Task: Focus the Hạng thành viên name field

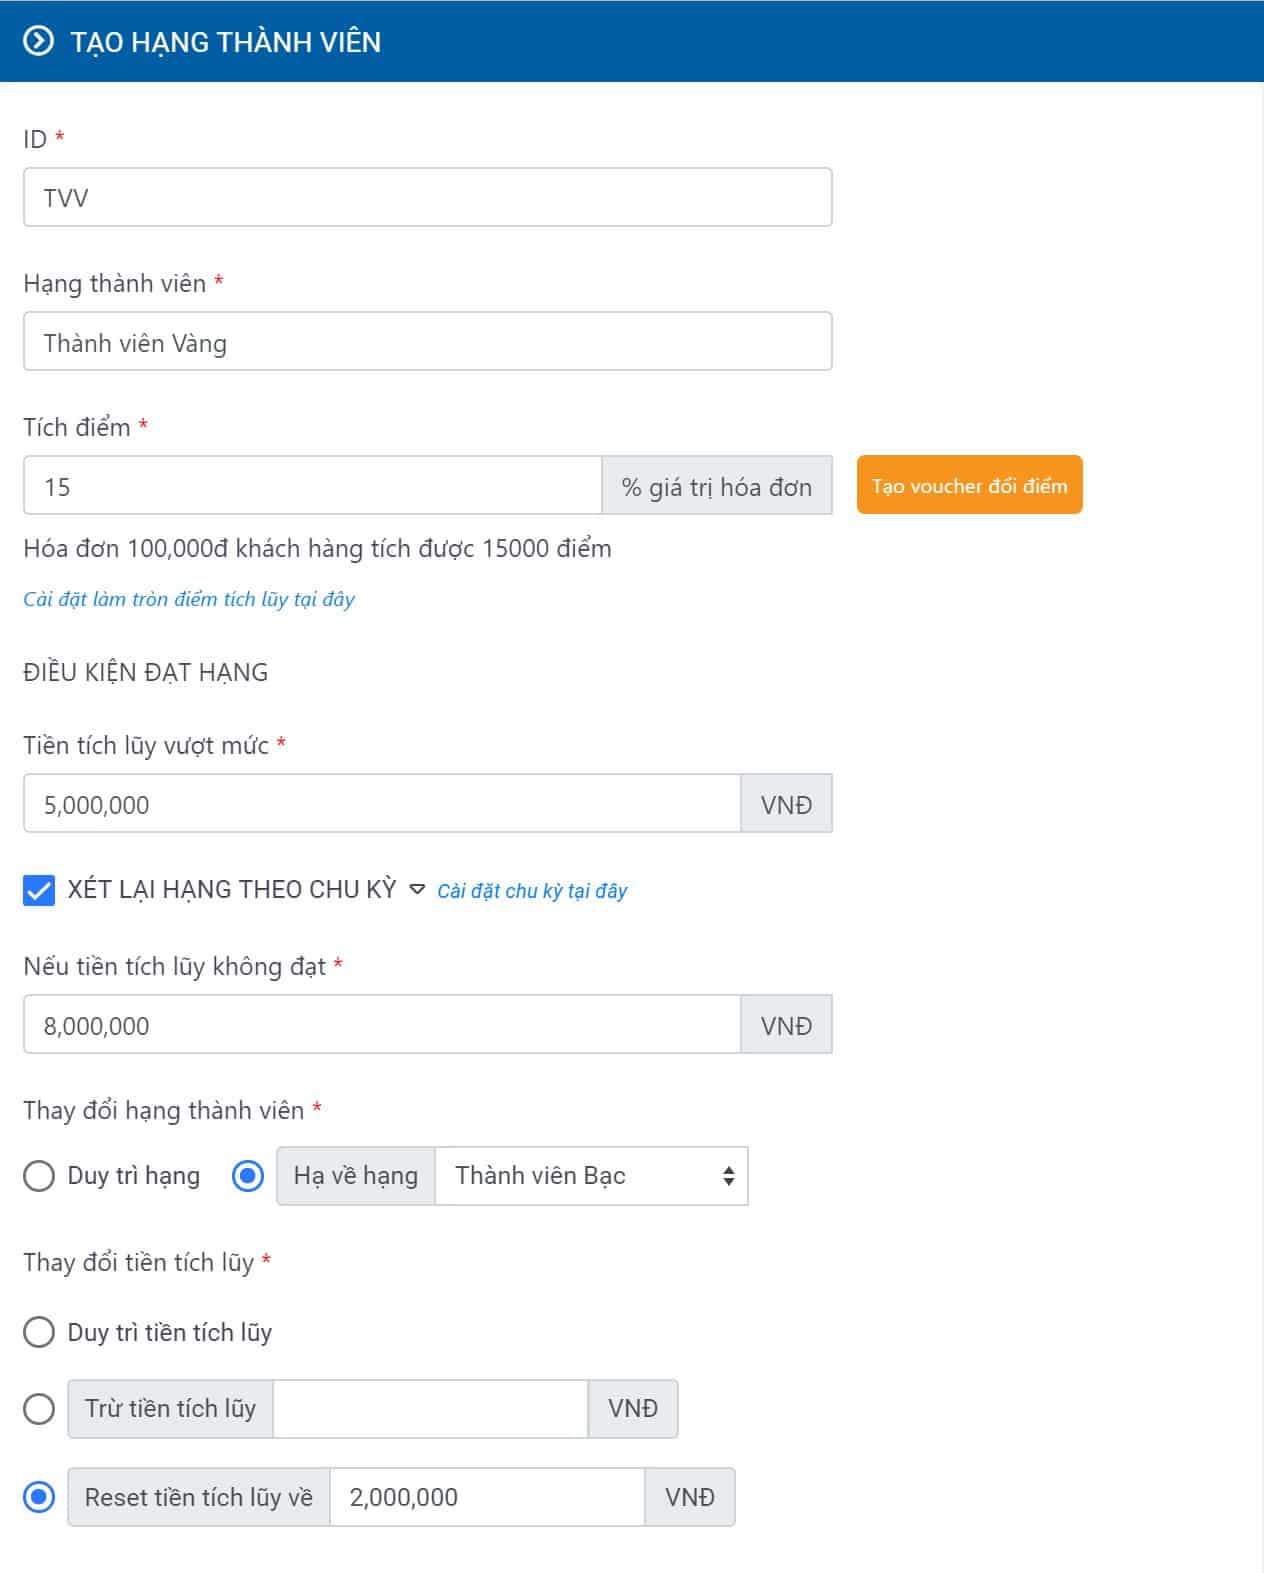Action: pos(428,342)
